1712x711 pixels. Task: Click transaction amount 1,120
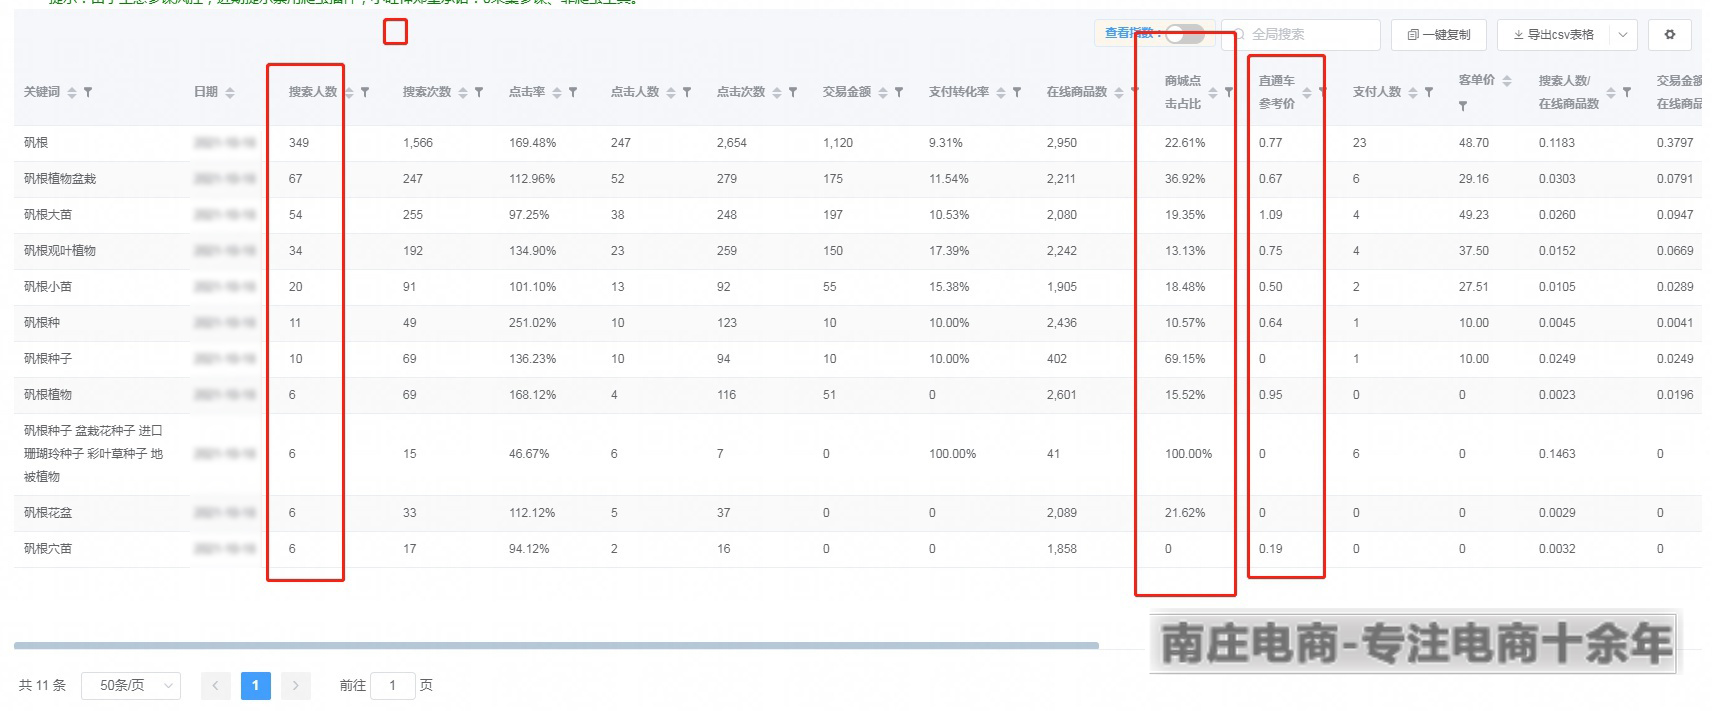click(x=838, y=143)
